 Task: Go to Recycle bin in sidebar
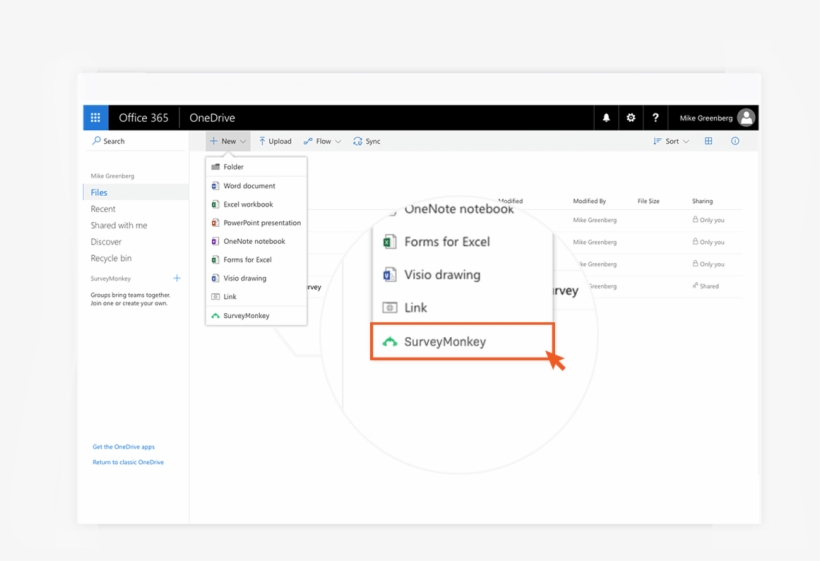click(x=111, y=258)
